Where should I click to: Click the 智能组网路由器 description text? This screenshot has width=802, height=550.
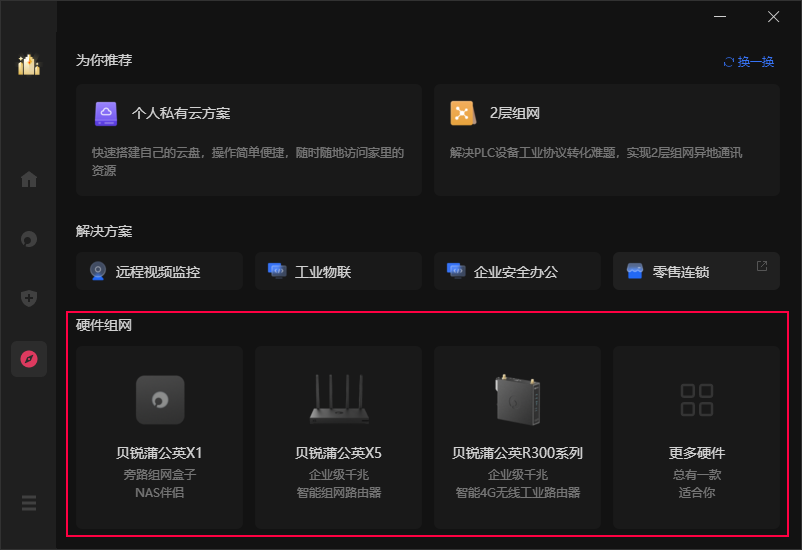pos(339,493)
